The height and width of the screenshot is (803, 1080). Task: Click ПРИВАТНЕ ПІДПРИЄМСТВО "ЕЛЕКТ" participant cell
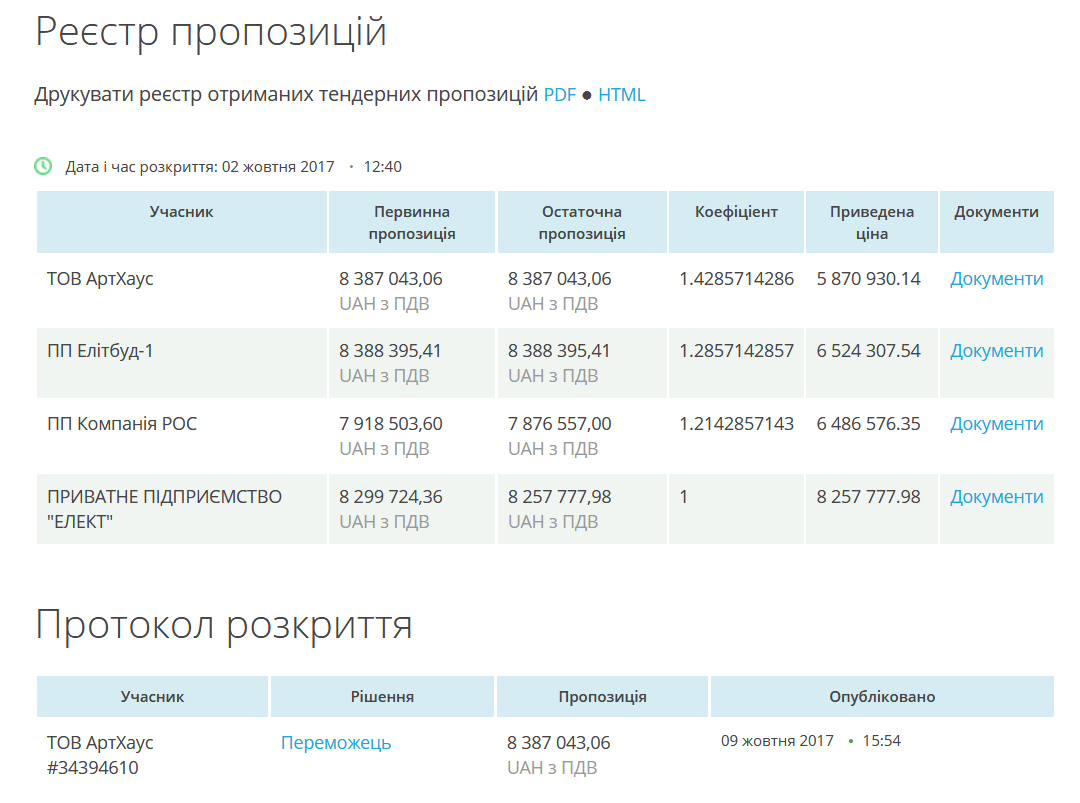[164, 508]
